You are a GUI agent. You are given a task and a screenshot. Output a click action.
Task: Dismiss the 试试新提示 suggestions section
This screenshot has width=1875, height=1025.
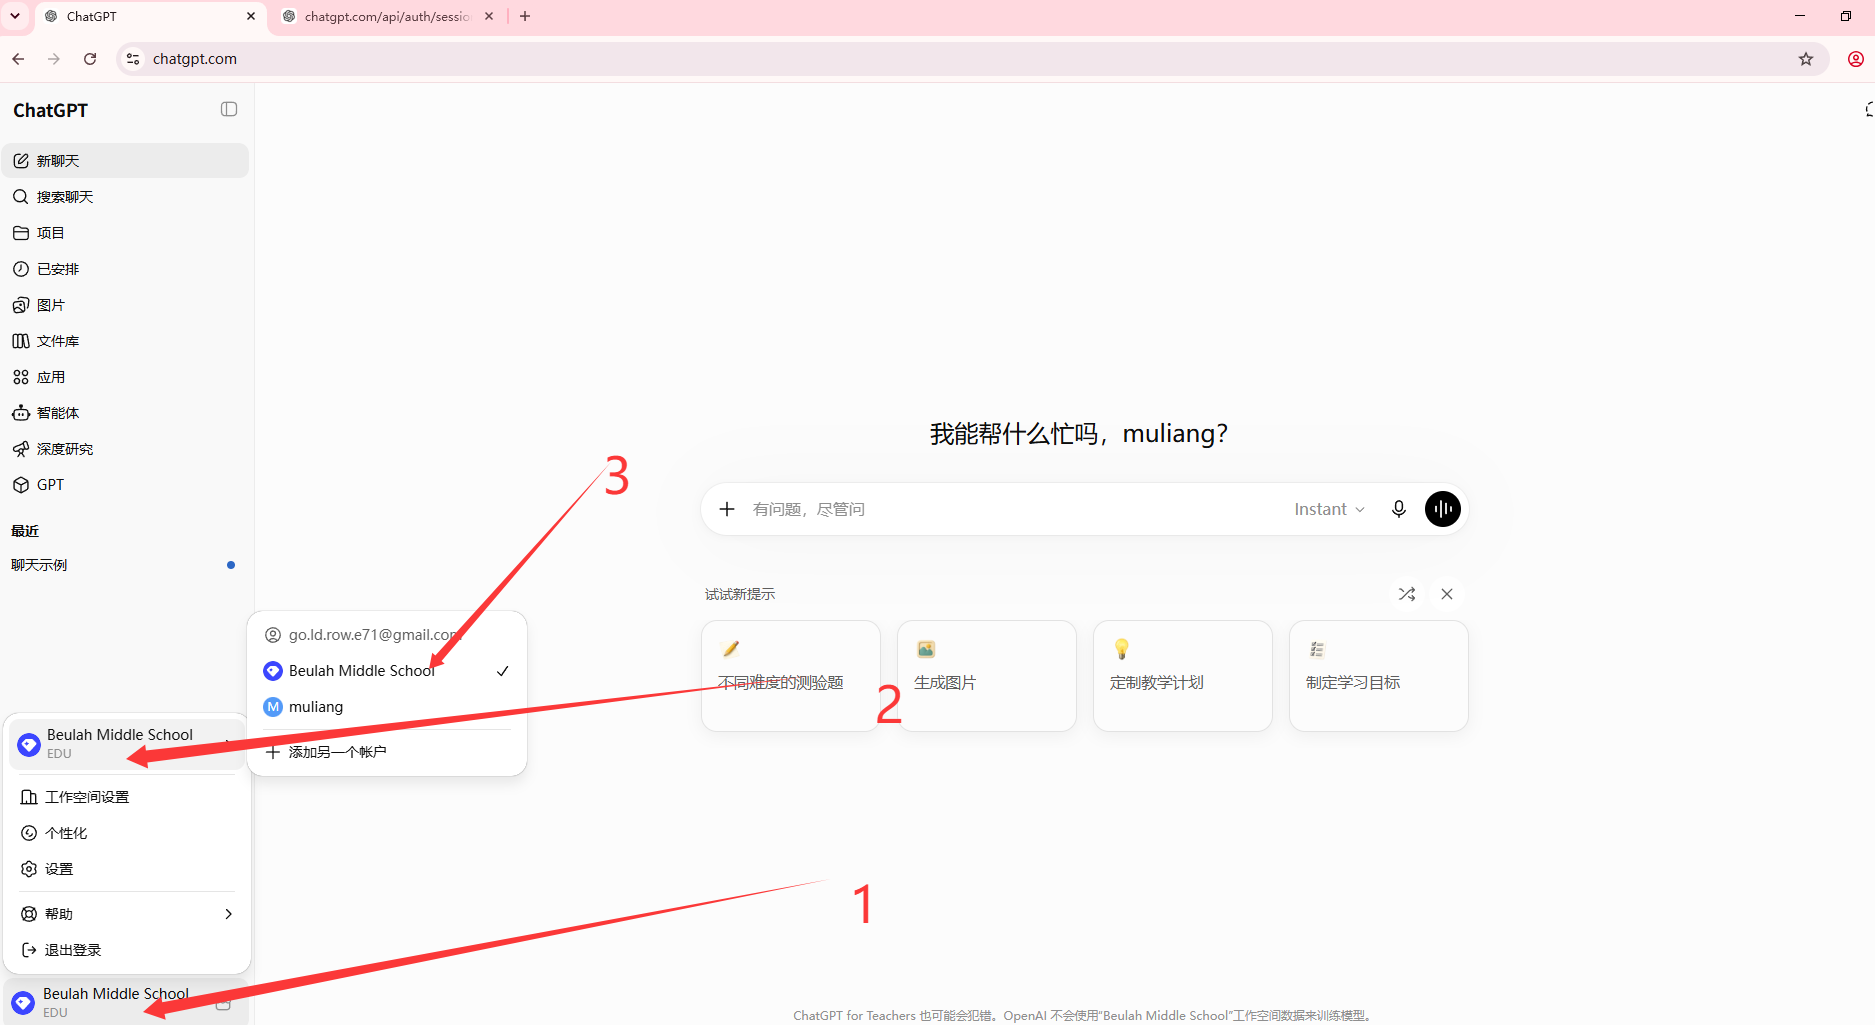pos(1446,594)
